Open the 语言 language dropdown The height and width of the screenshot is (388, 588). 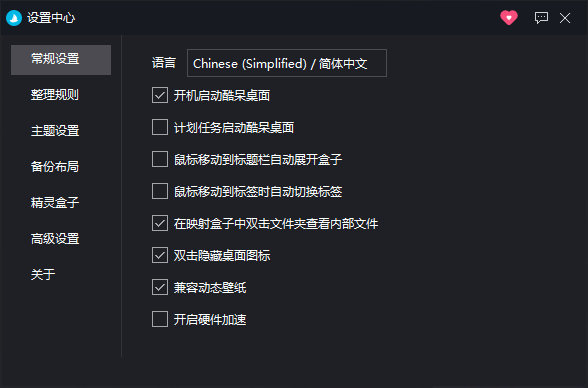(x=287, y=63)
